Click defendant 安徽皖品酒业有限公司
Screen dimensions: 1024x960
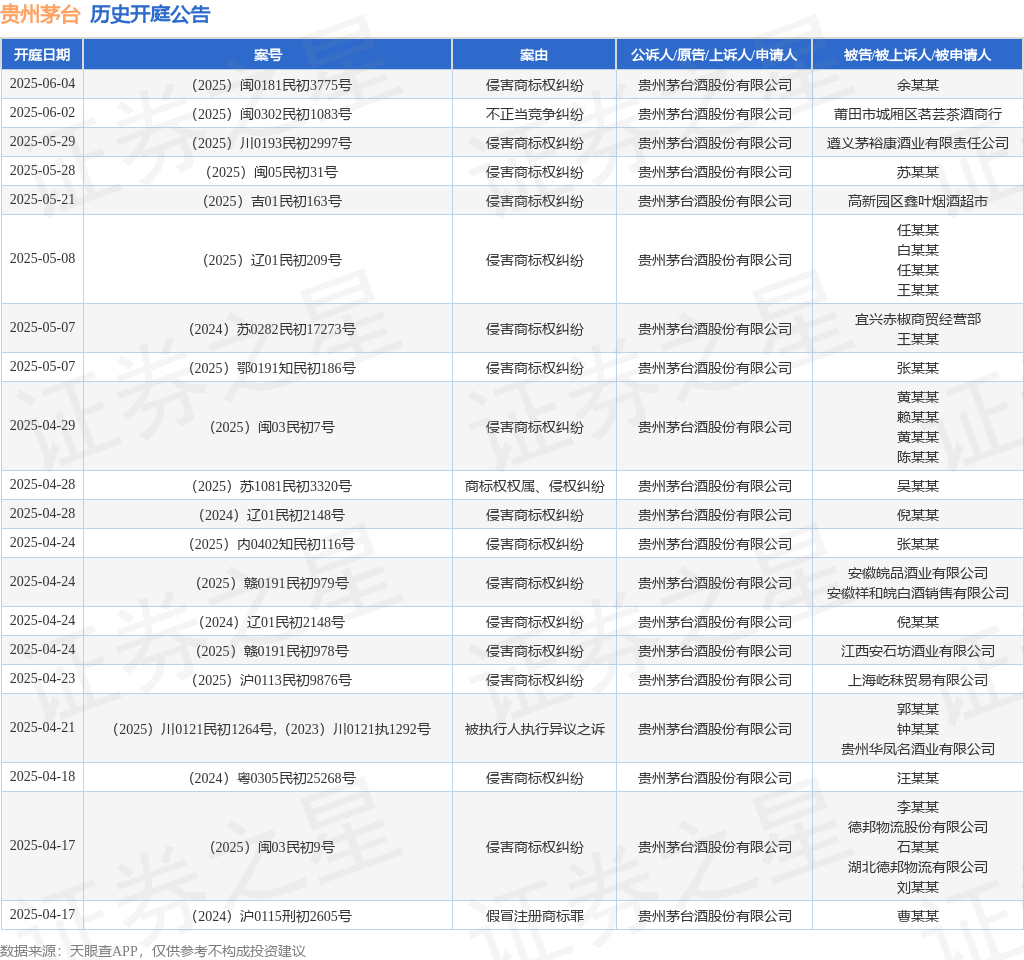pyautogui.click(x=918, y=573)
